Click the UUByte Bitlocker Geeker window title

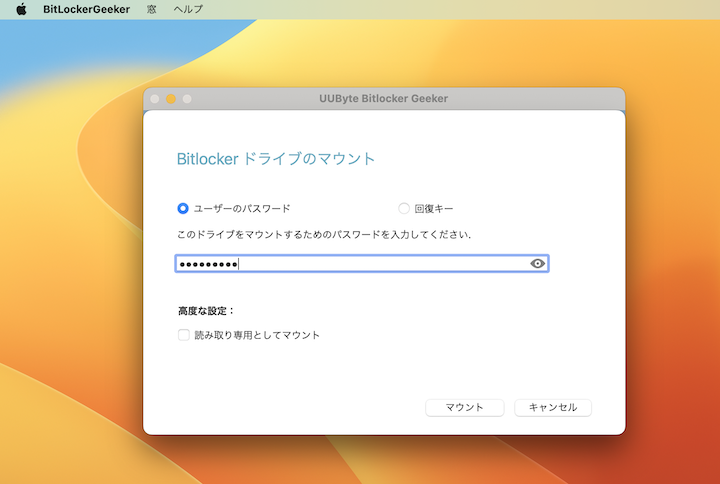[x=383, y=98]
